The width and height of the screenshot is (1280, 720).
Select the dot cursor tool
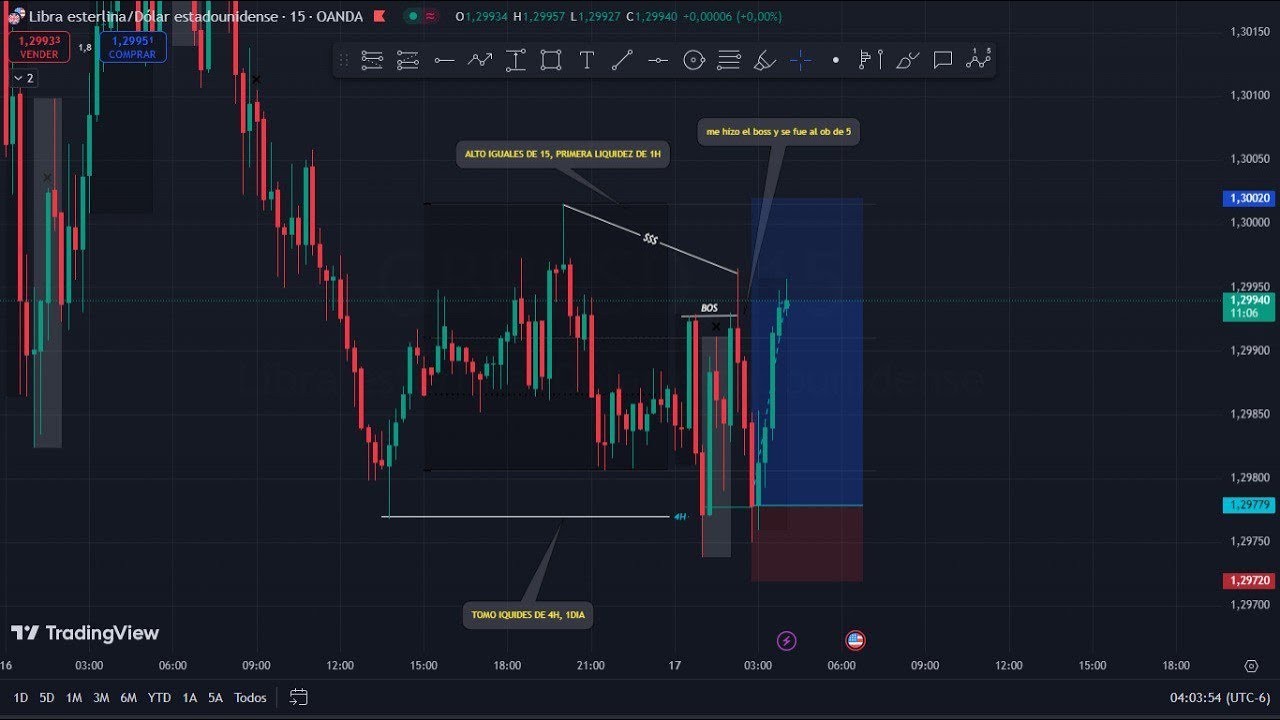click(836, 60)
